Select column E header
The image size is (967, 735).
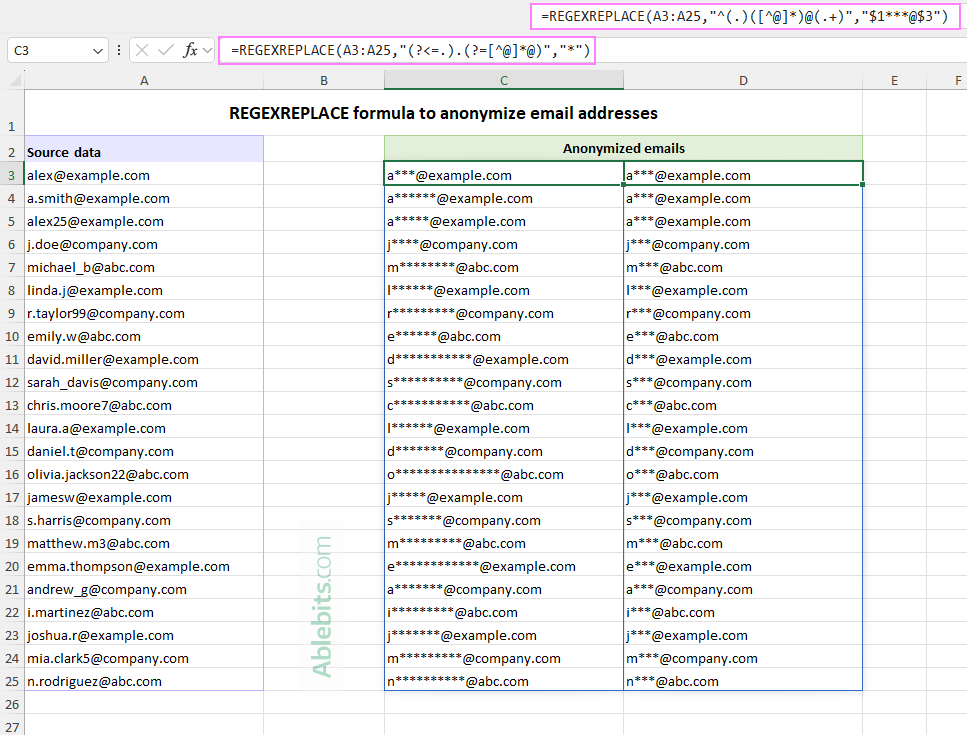point(894,80)
